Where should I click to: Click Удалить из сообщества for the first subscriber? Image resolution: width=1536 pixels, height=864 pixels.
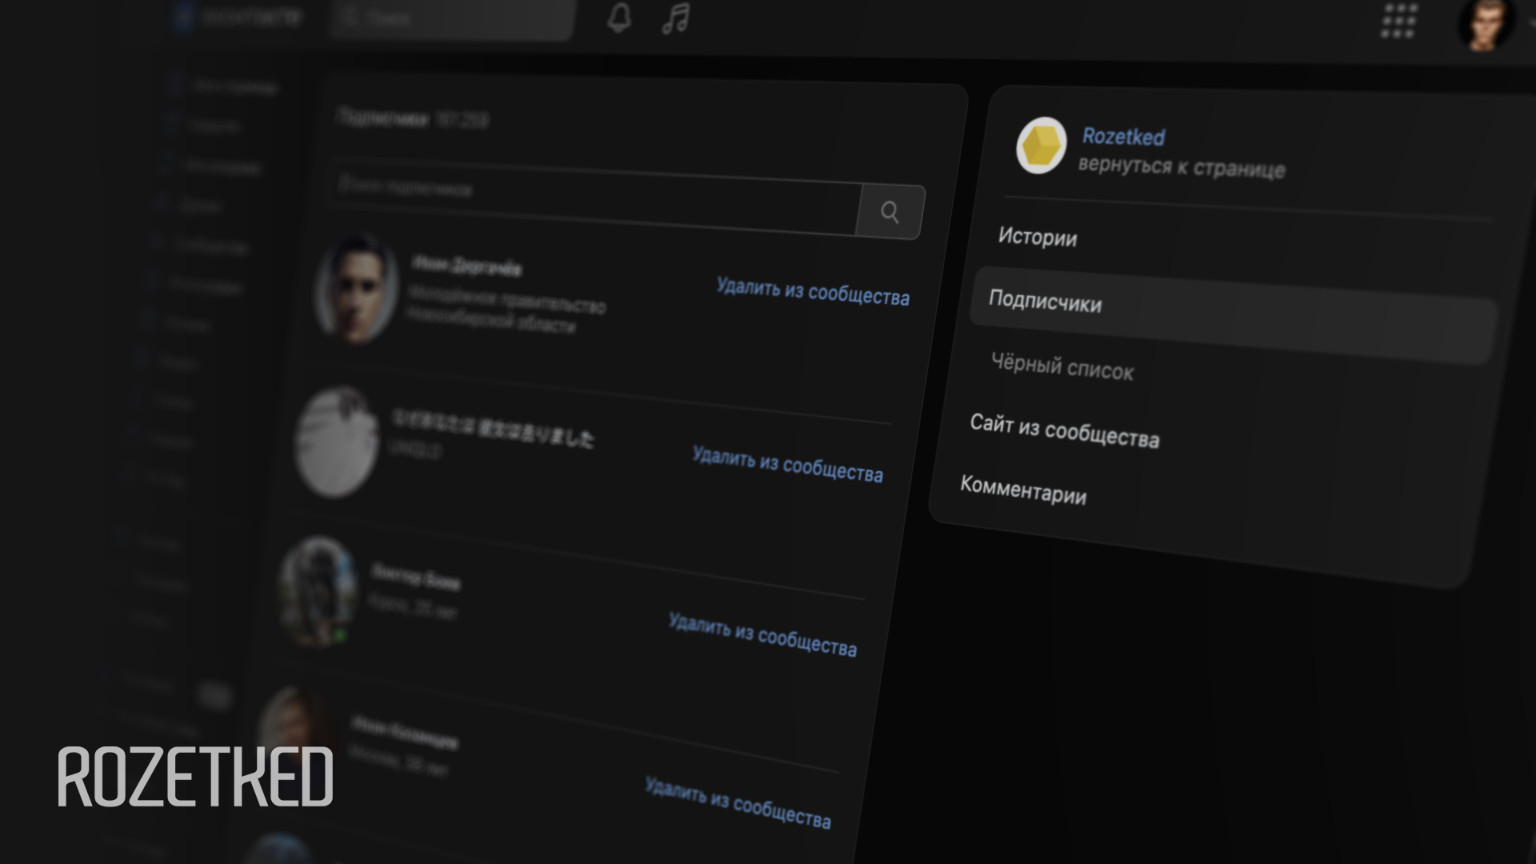pyautogui.click(x=812, y=292)
